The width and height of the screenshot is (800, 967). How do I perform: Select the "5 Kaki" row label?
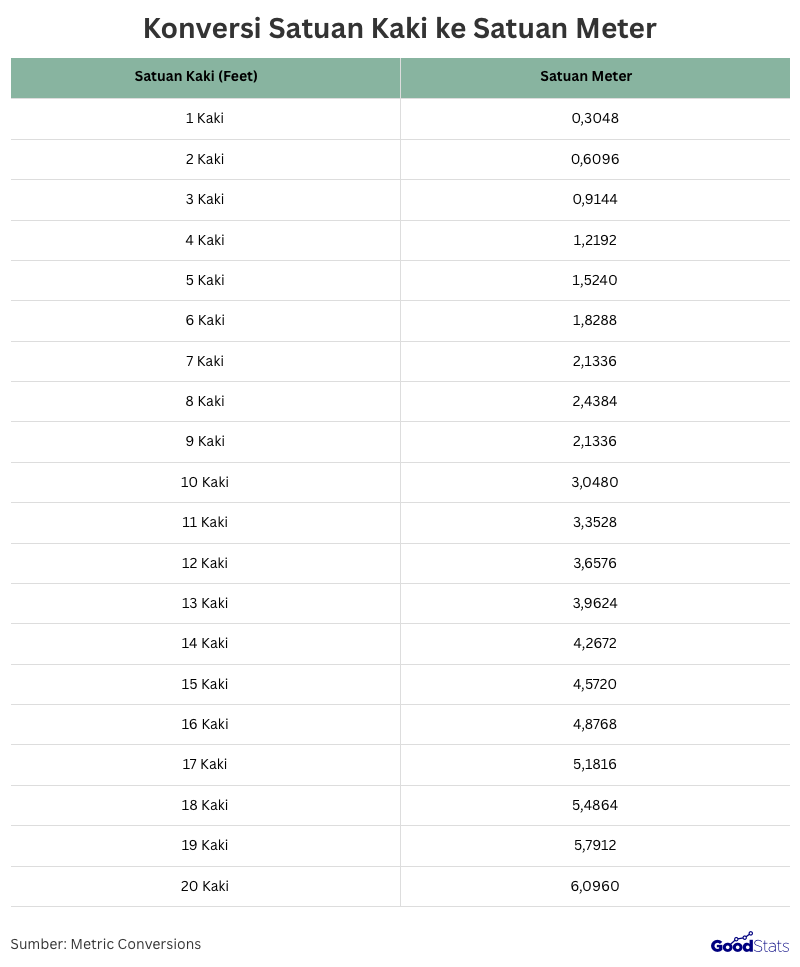coord(205,280)
